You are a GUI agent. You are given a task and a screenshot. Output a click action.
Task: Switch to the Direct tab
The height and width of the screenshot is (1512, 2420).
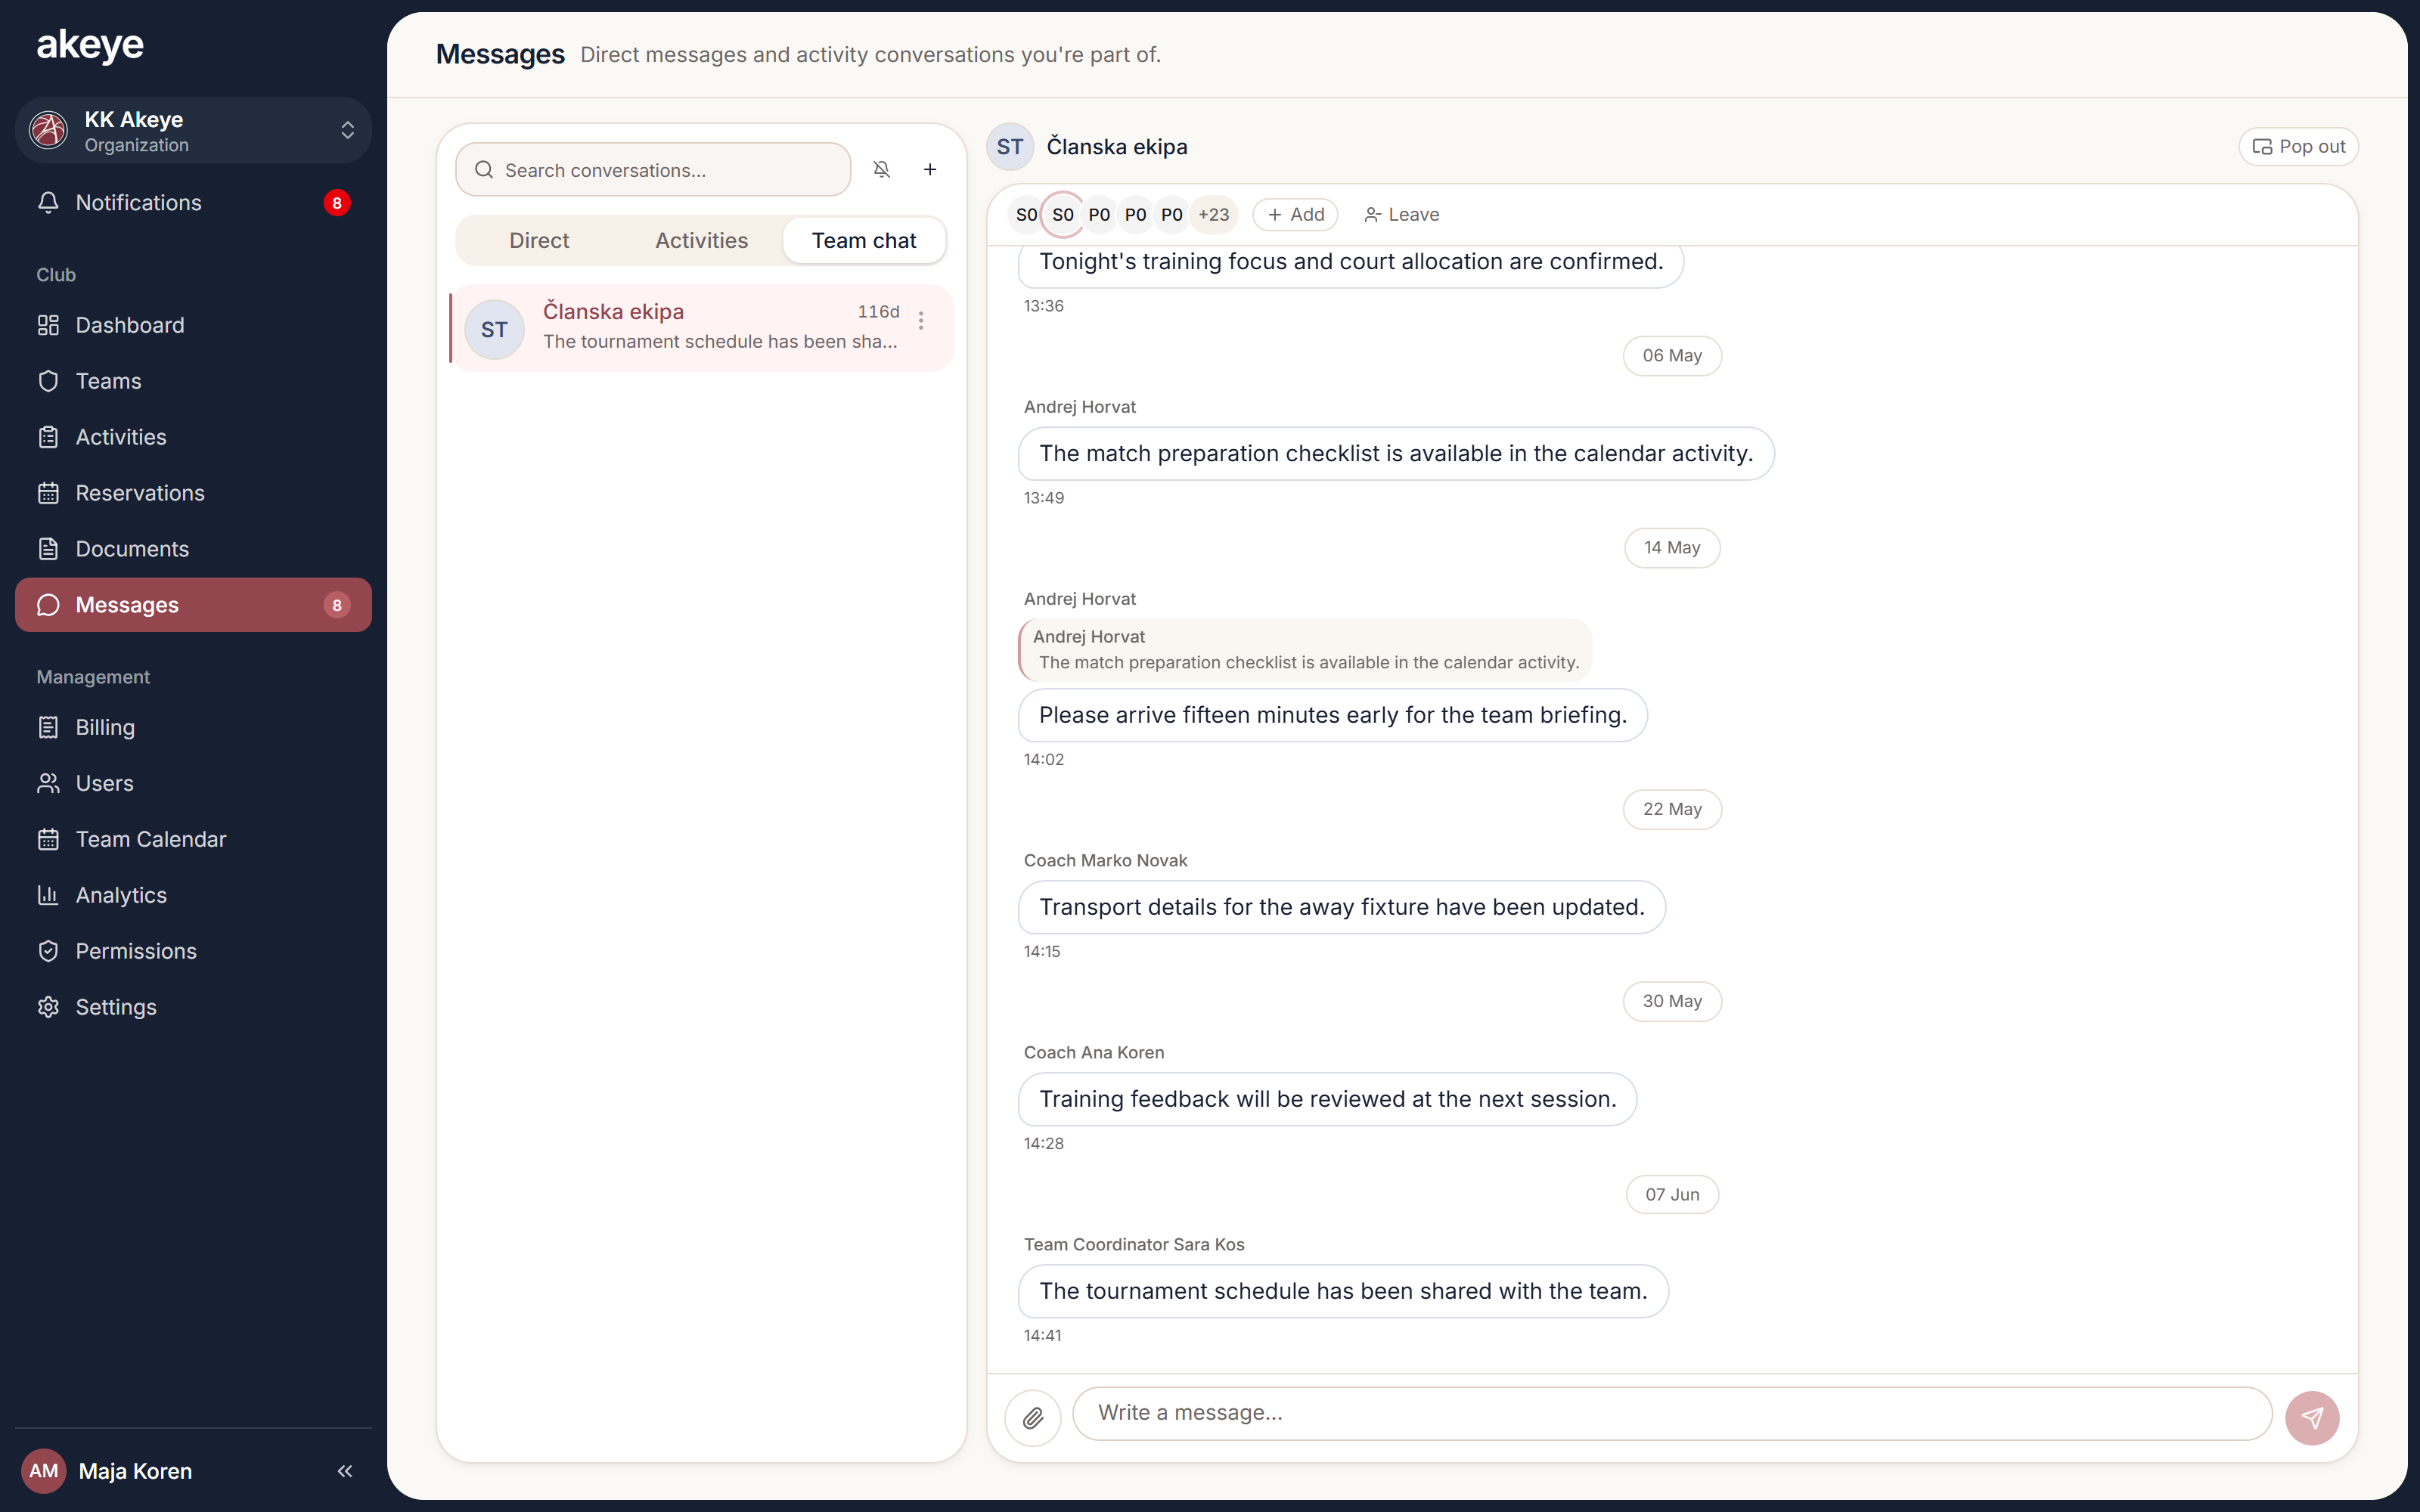(539, 240)
